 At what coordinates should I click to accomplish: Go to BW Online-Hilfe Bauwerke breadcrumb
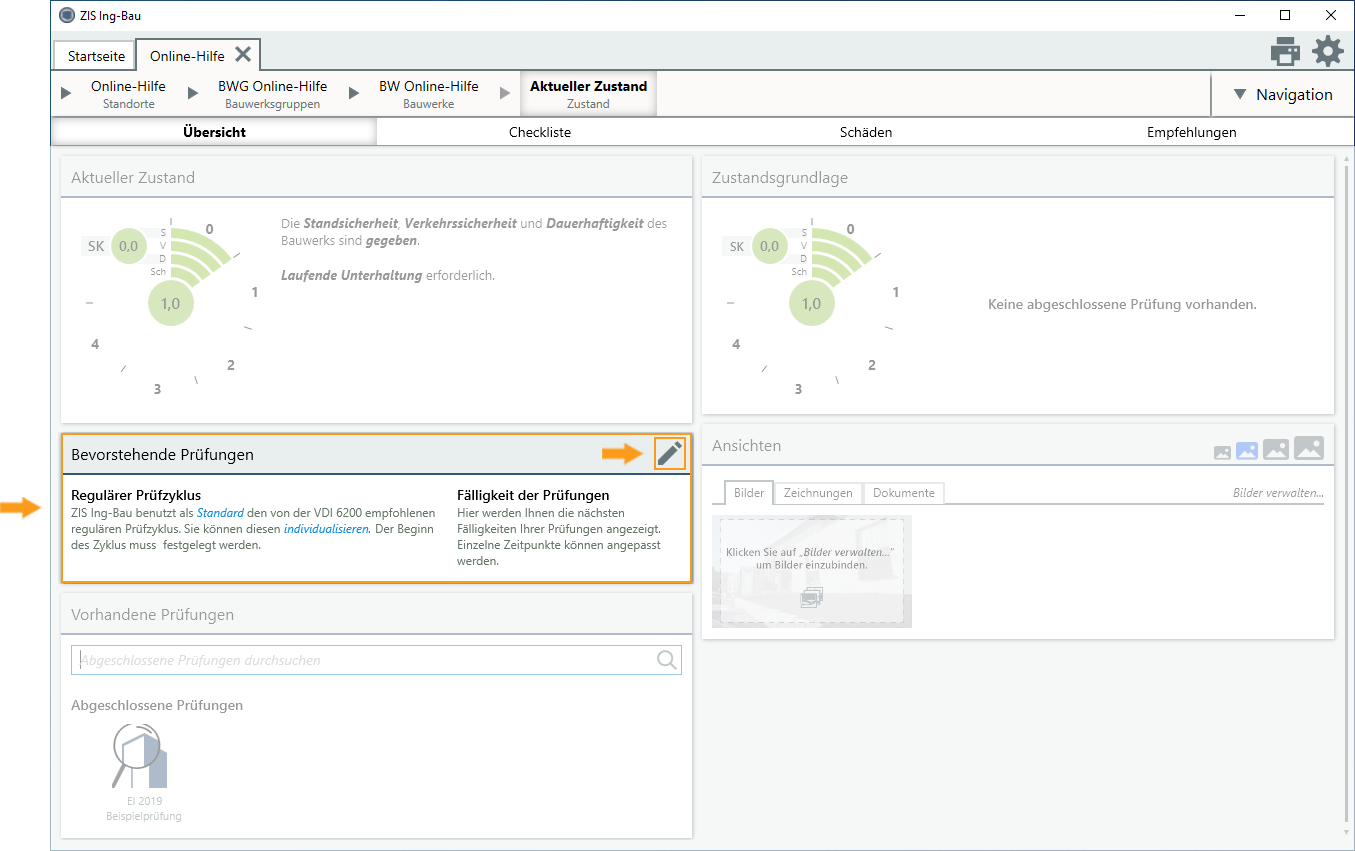tap(428, 94)
